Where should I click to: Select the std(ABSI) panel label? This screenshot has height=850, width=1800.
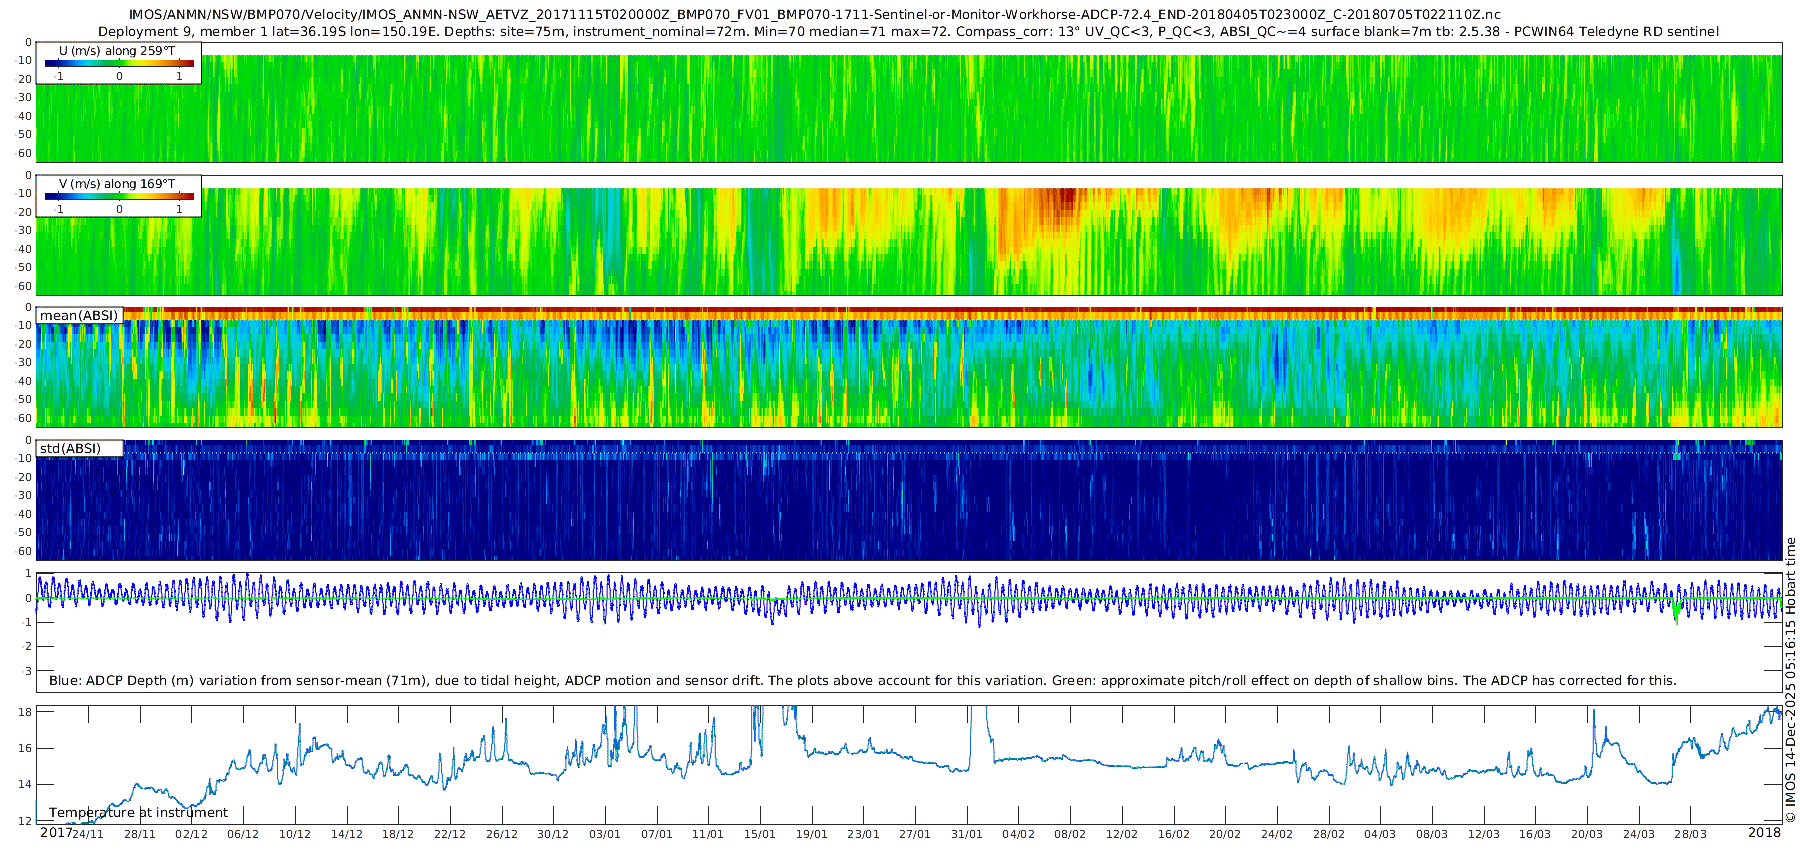[70, 448]
